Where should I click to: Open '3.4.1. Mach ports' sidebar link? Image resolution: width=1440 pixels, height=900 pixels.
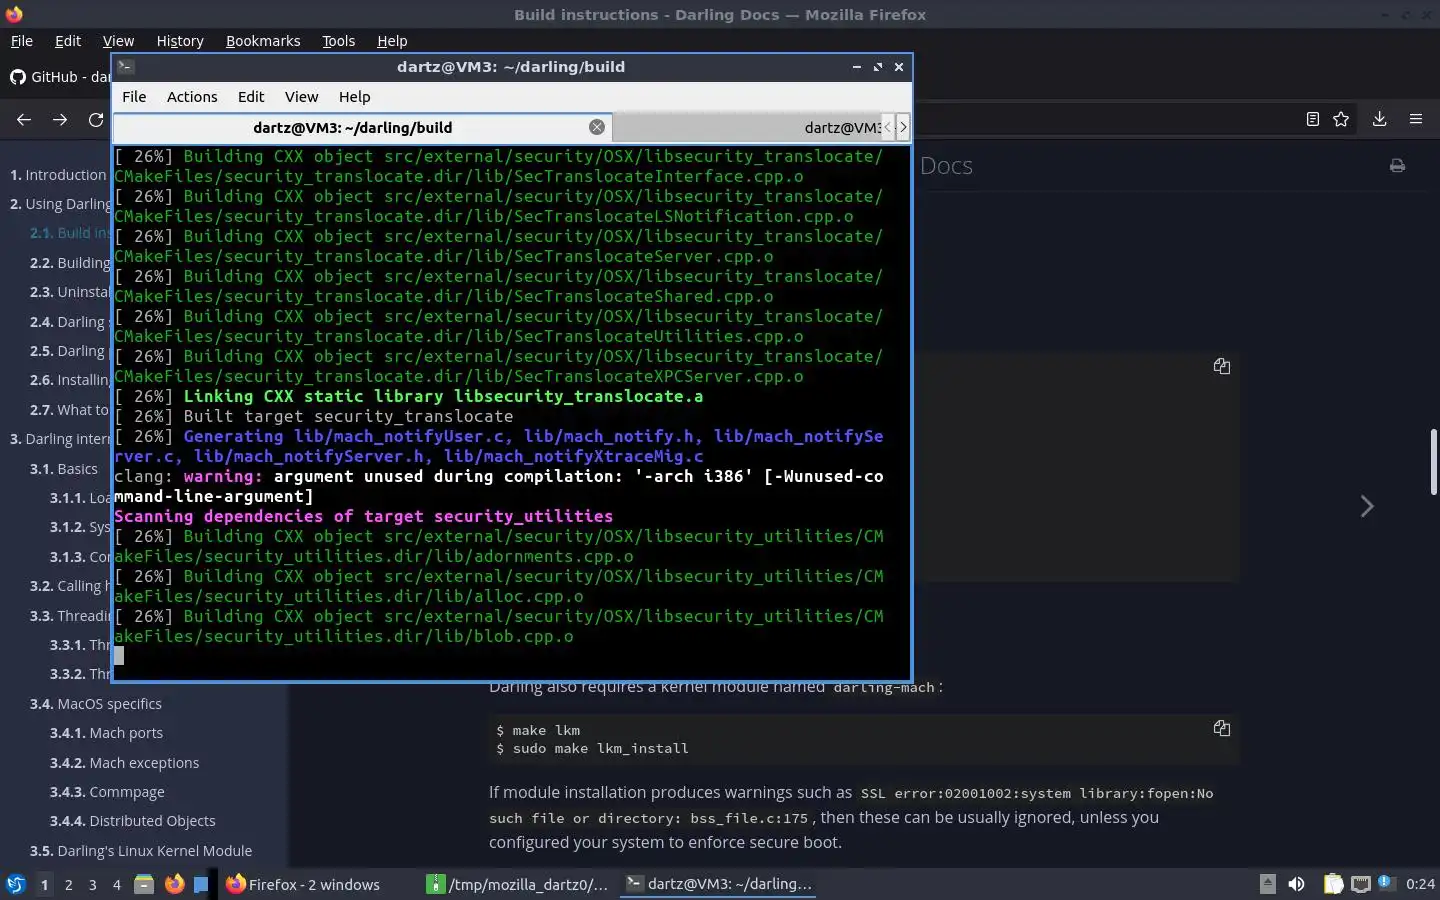[x=106, y=733]
